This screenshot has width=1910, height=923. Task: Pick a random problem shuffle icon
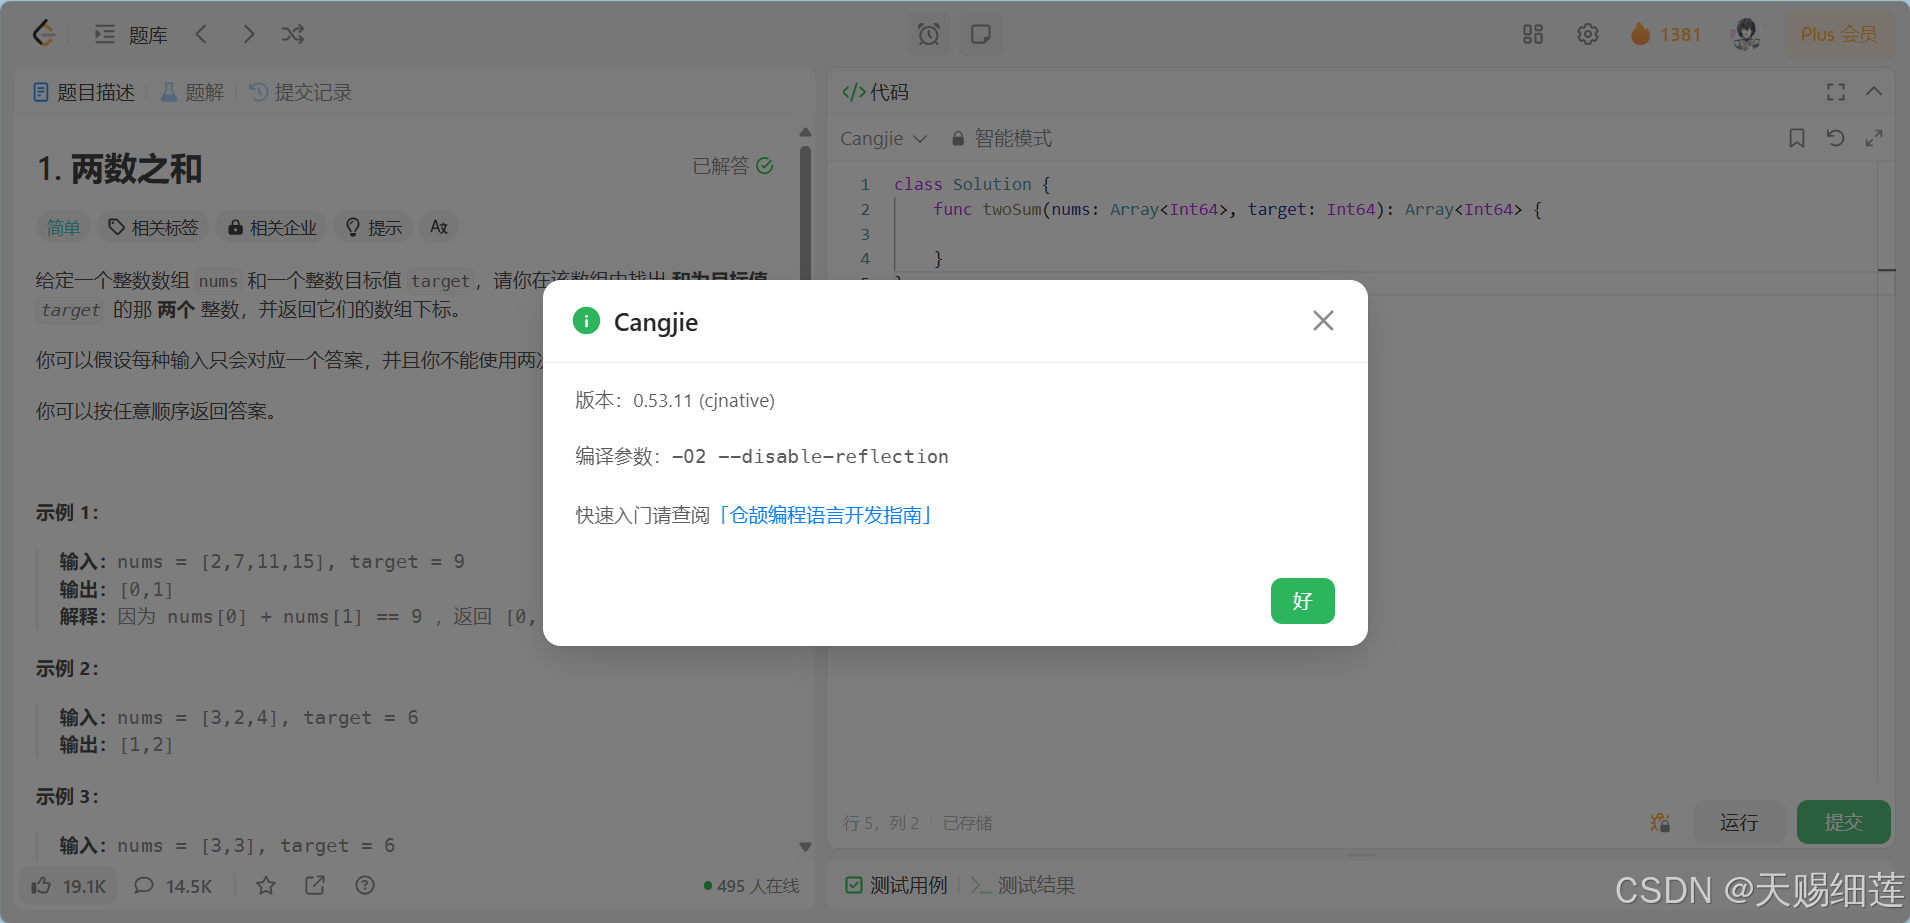pyautogui.click(x=292, y=34)
